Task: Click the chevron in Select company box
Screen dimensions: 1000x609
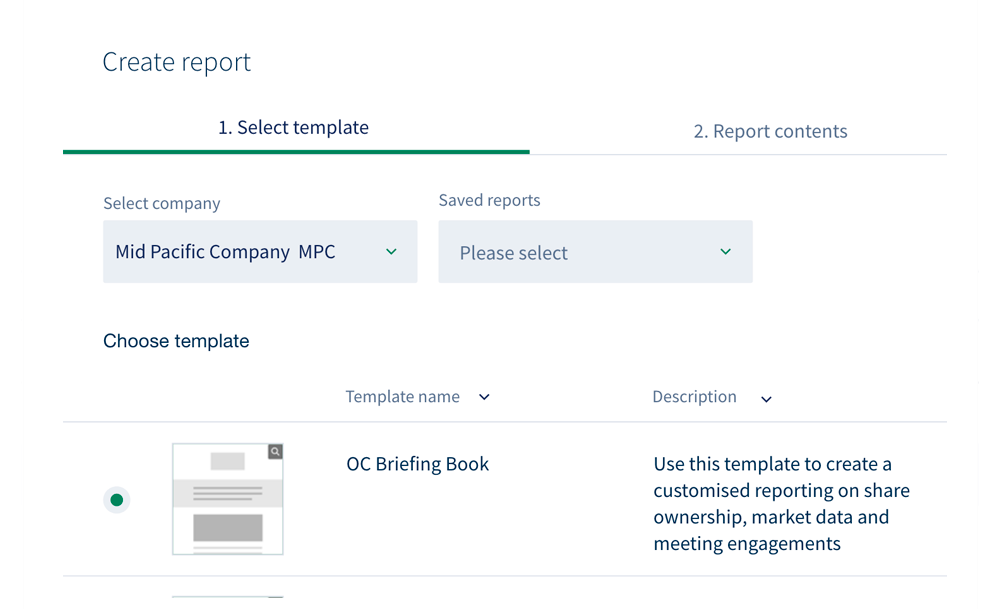Action: pyautogui.click(x=391, y=252)
